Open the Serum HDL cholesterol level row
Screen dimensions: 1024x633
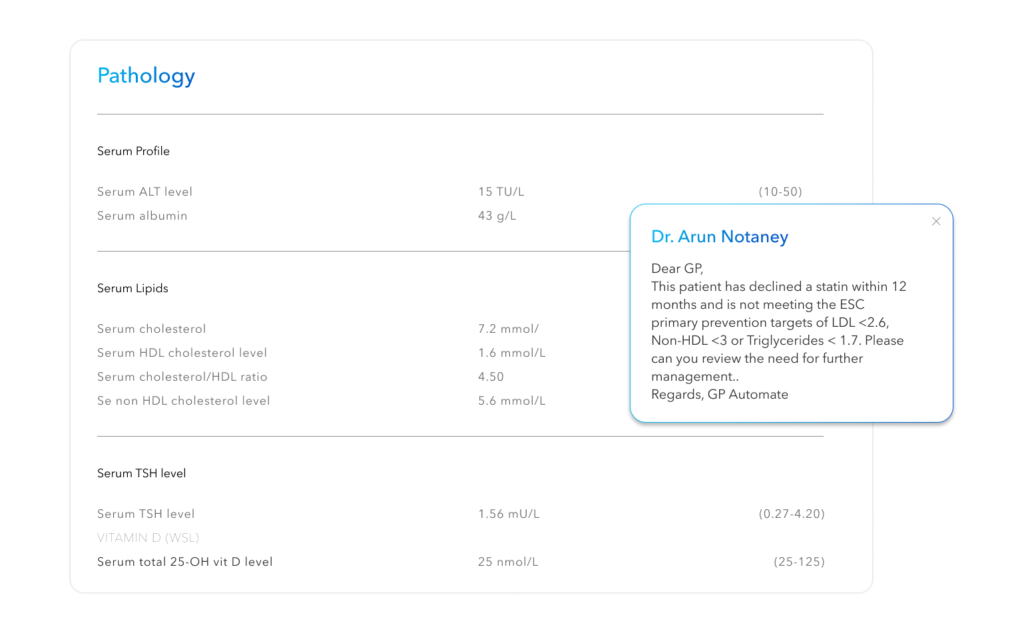tap(182, 353)
